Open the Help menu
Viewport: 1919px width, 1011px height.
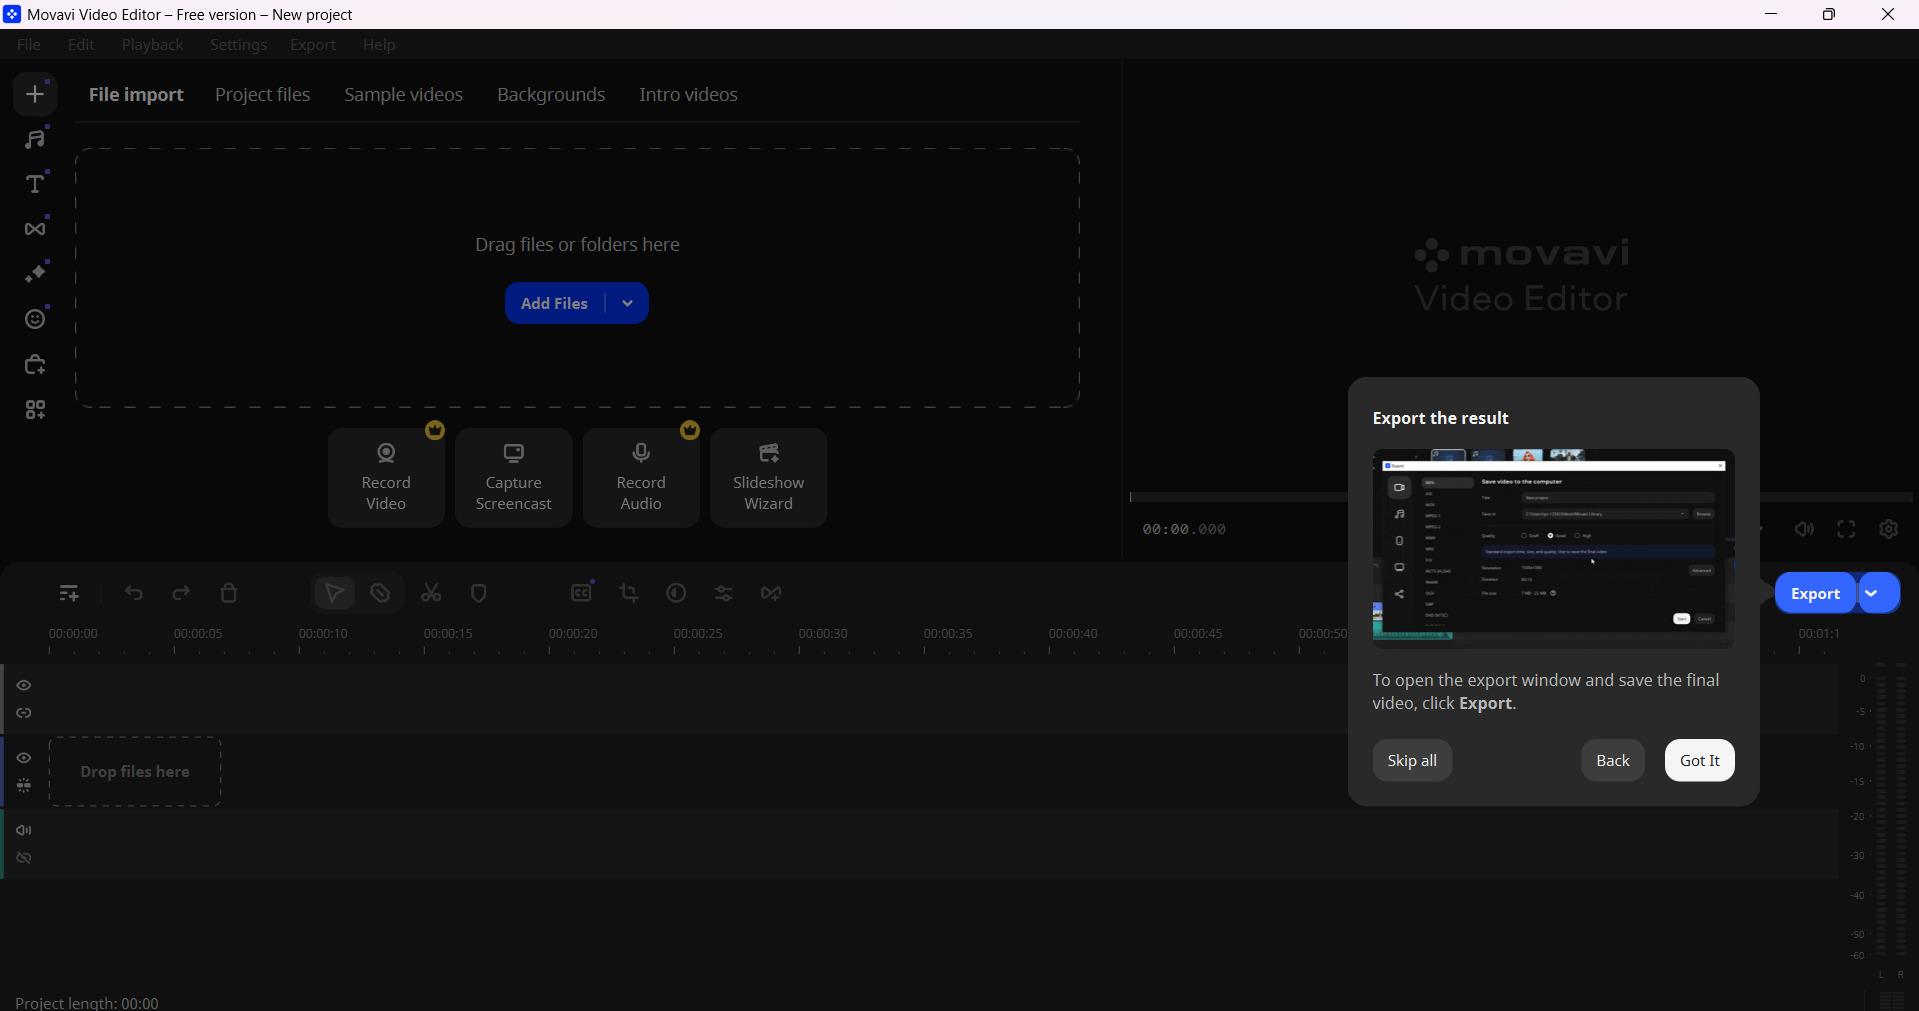coord(379,45)
